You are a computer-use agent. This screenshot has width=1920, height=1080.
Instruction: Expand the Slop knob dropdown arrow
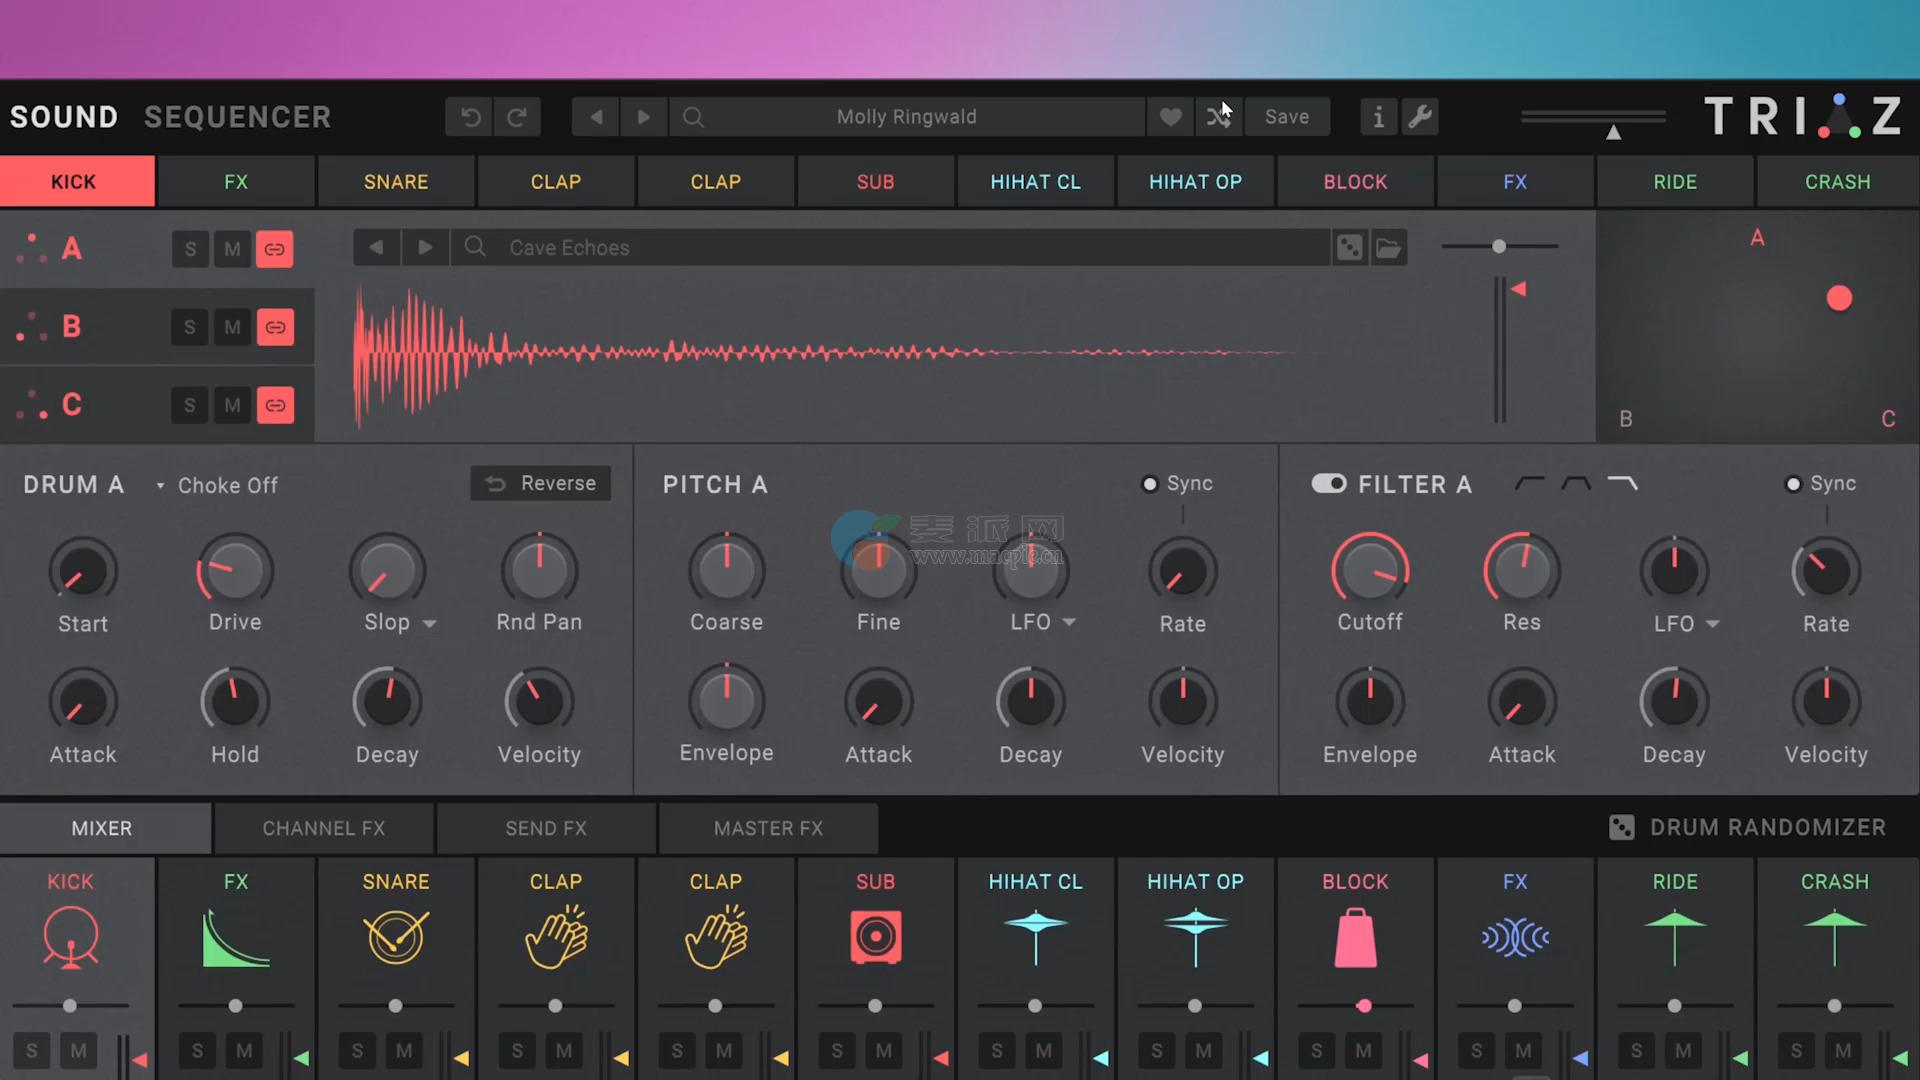(x=430, y=623)
